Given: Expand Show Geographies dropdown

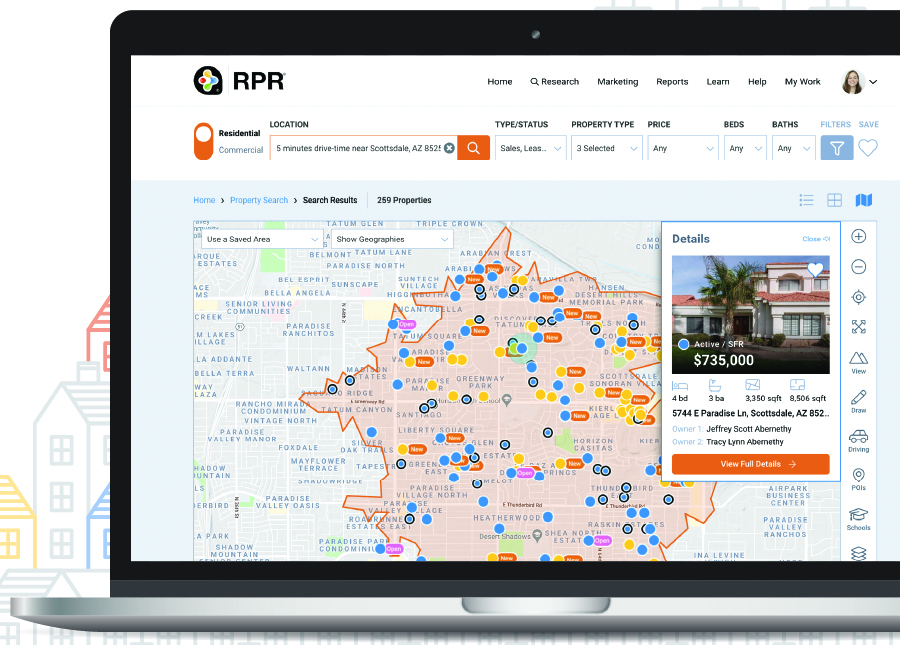Looking at the screenshot, I should pyautogui.click(x=392, y=239).
